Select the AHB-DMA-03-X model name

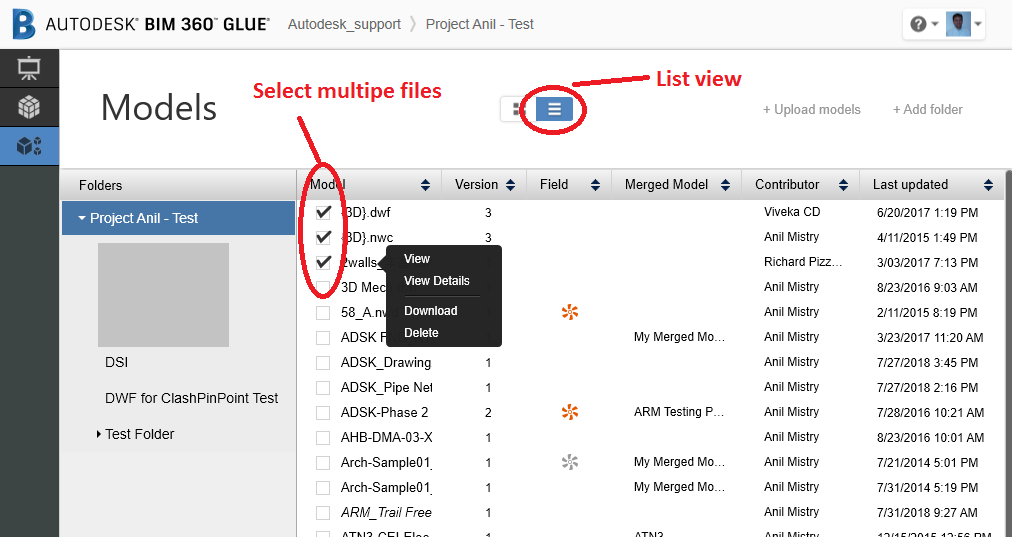point(387,438)
